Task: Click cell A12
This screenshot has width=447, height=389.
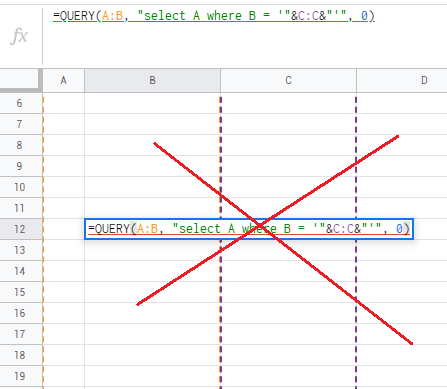Action: [x=64, y=229]
